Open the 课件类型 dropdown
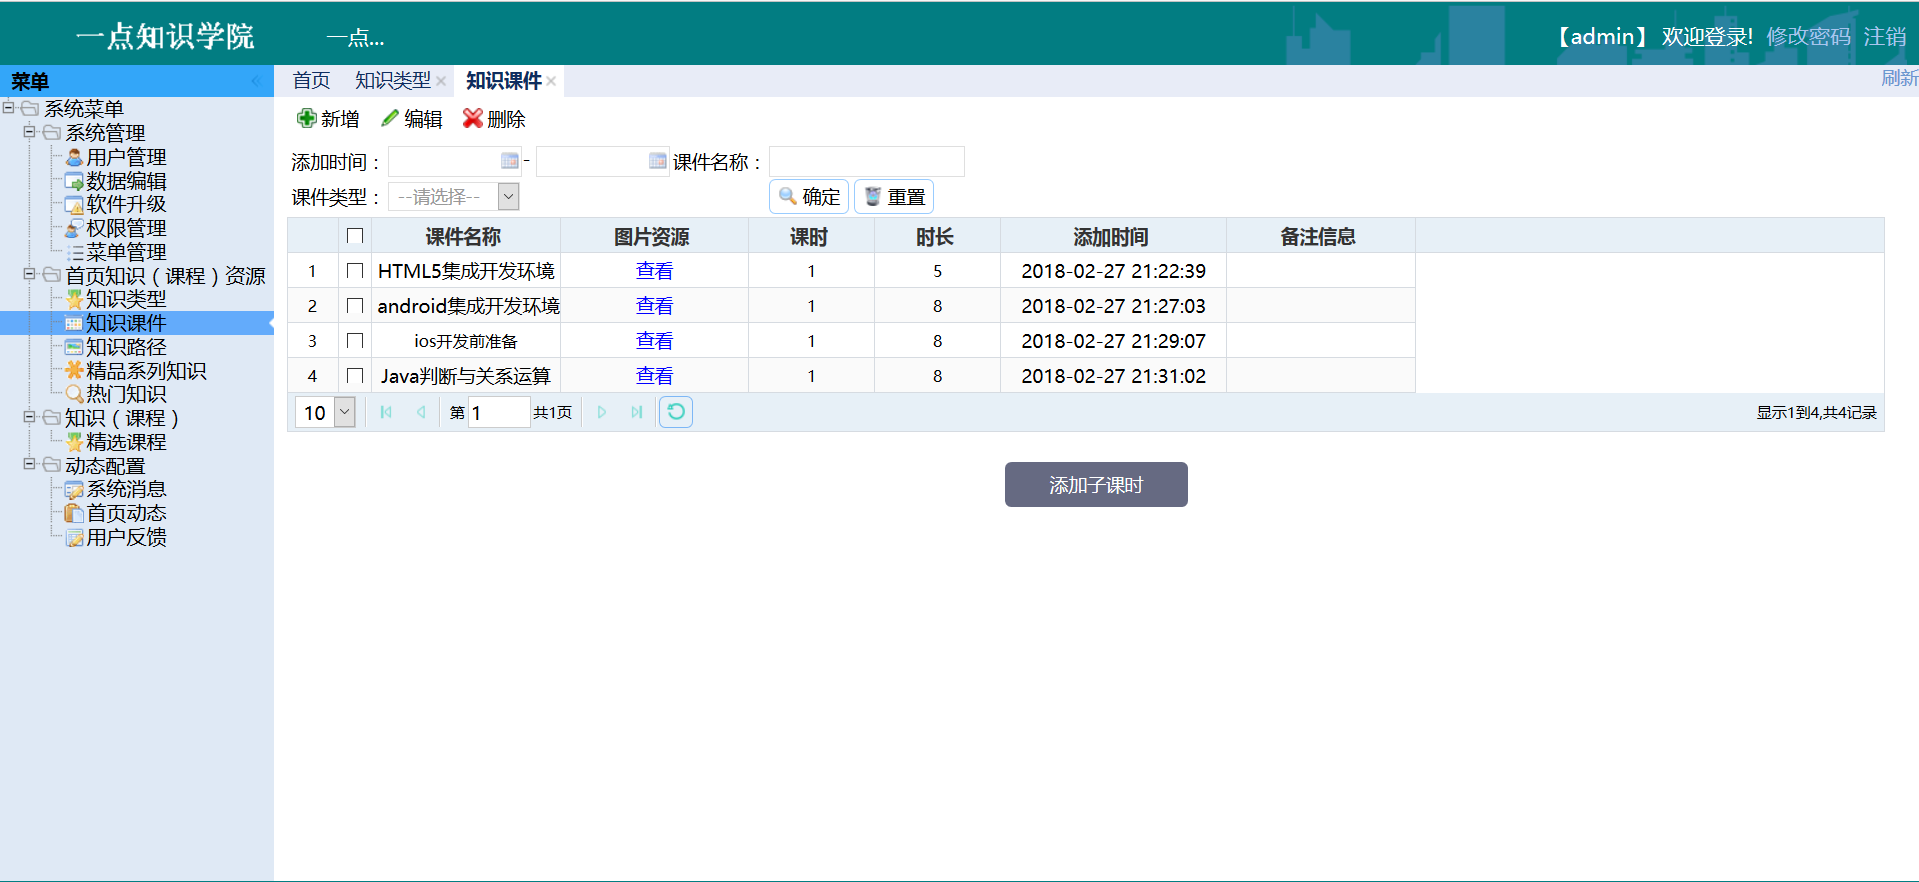Image resolution: width=1919 pixels, height=882 pixels. [508, 197]
